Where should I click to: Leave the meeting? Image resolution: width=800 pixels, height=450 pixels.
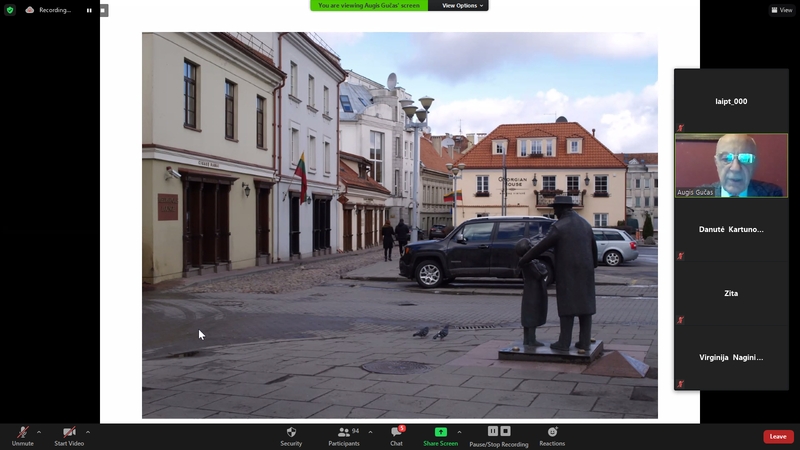point(777,436)
